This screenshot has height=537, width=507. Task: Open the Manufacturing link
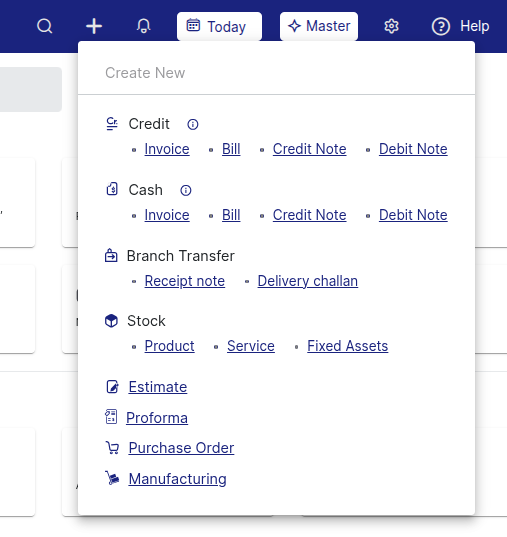click(x=177, y=479)
